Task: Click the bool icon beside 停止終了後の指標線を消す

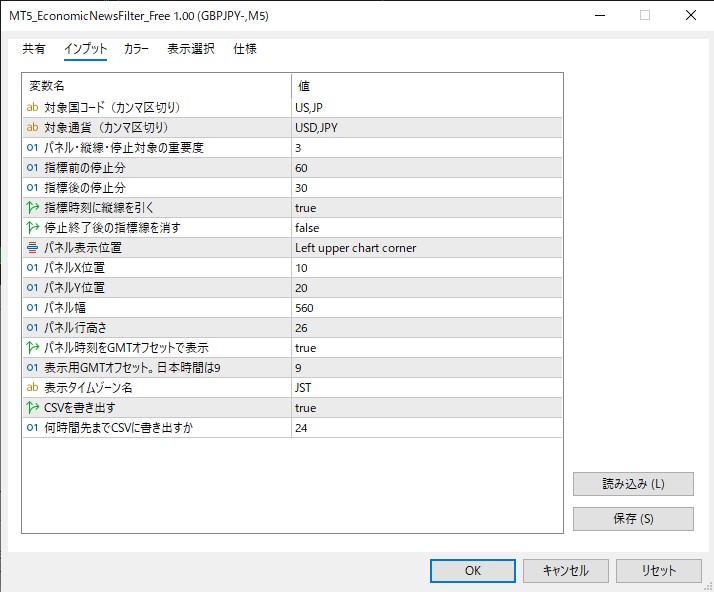Action: 33,227
